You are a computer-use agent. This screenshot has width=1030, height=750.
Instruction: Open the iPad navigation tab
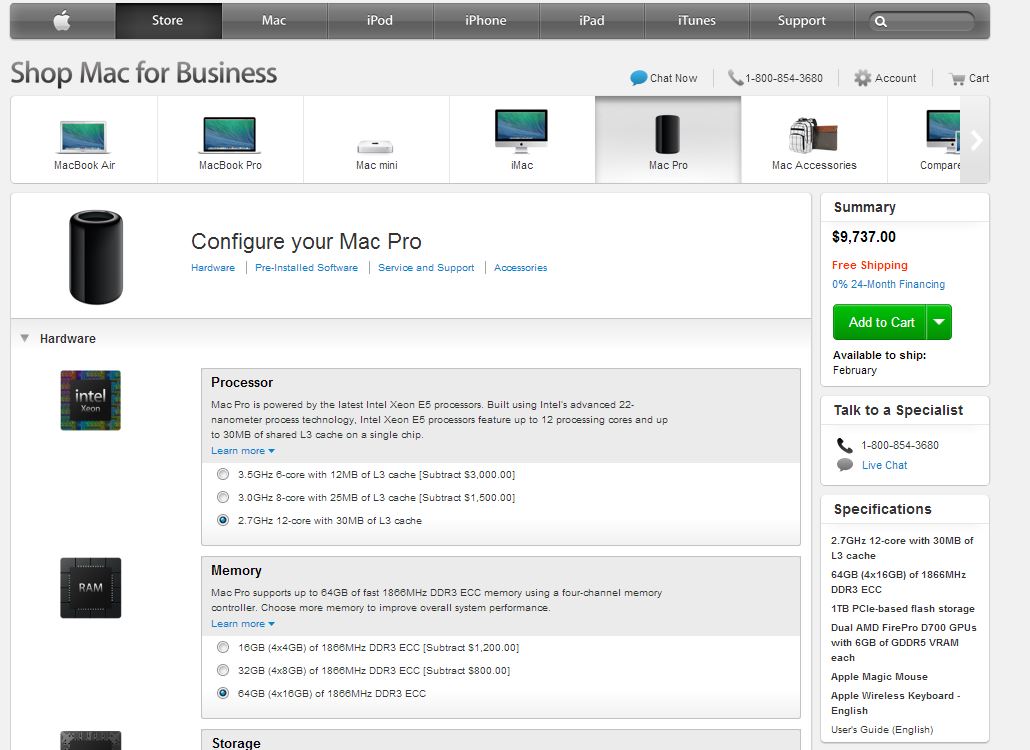coord(591,20)
